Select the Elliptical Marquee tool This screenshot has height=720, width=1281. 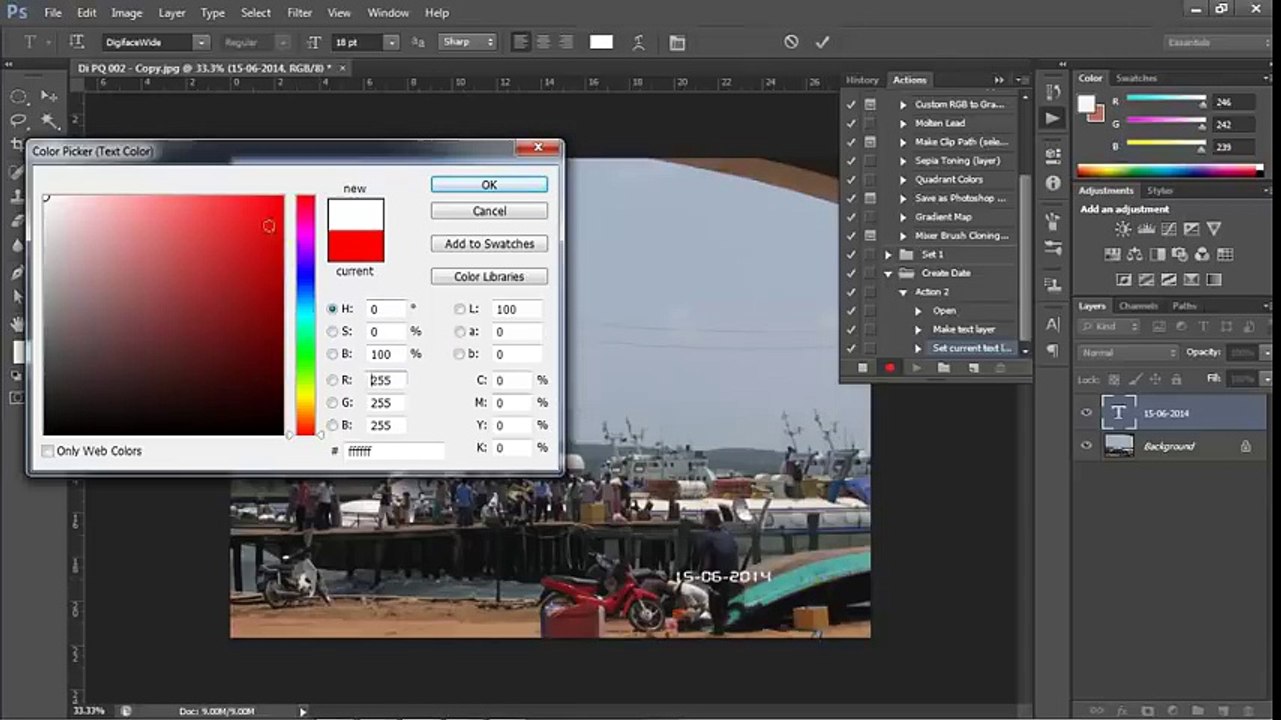coord(18,96)
